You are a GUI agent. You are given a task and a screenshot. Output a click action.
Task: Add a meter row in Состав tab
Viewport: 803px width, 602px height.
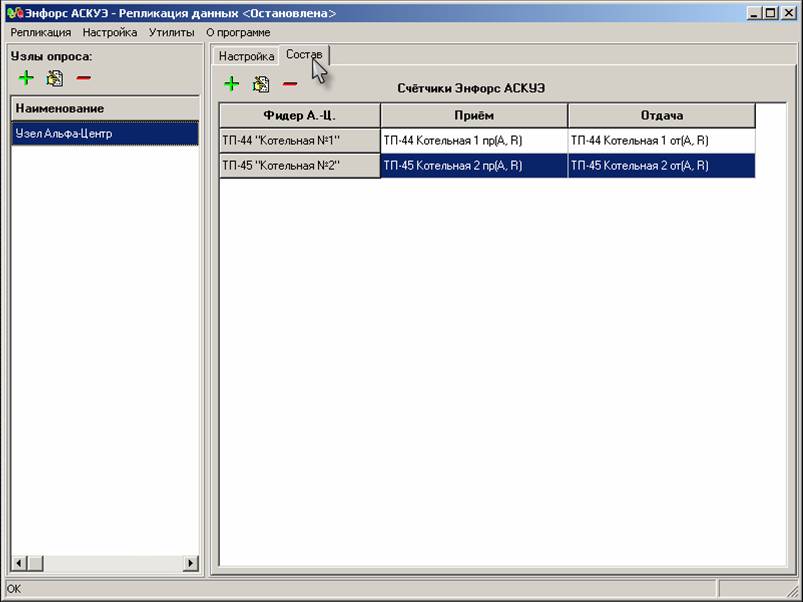point(231,84)
